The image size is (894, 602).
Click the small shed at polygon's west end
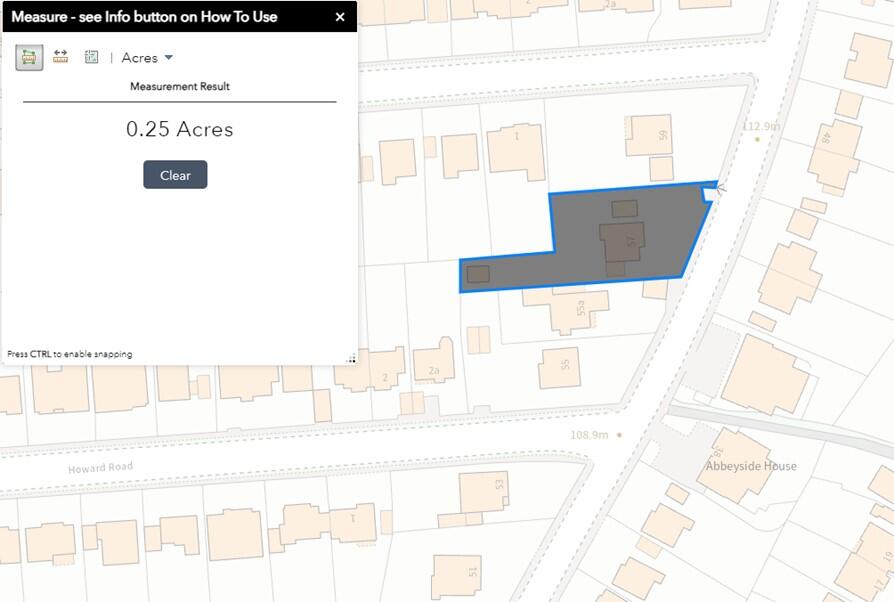(x=478, y=274)
